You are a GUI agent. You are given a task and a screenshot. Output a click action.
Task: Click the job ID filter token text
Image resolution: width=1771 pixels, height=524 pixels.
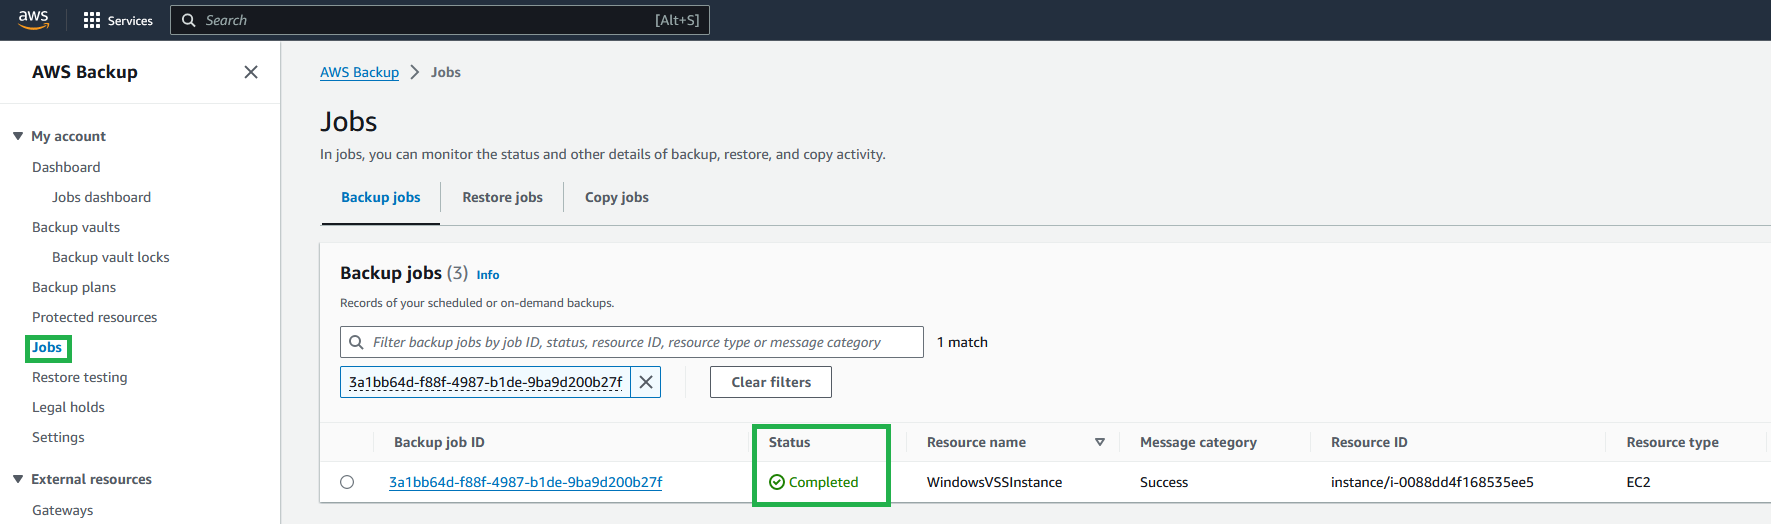[x=486, y=382]
